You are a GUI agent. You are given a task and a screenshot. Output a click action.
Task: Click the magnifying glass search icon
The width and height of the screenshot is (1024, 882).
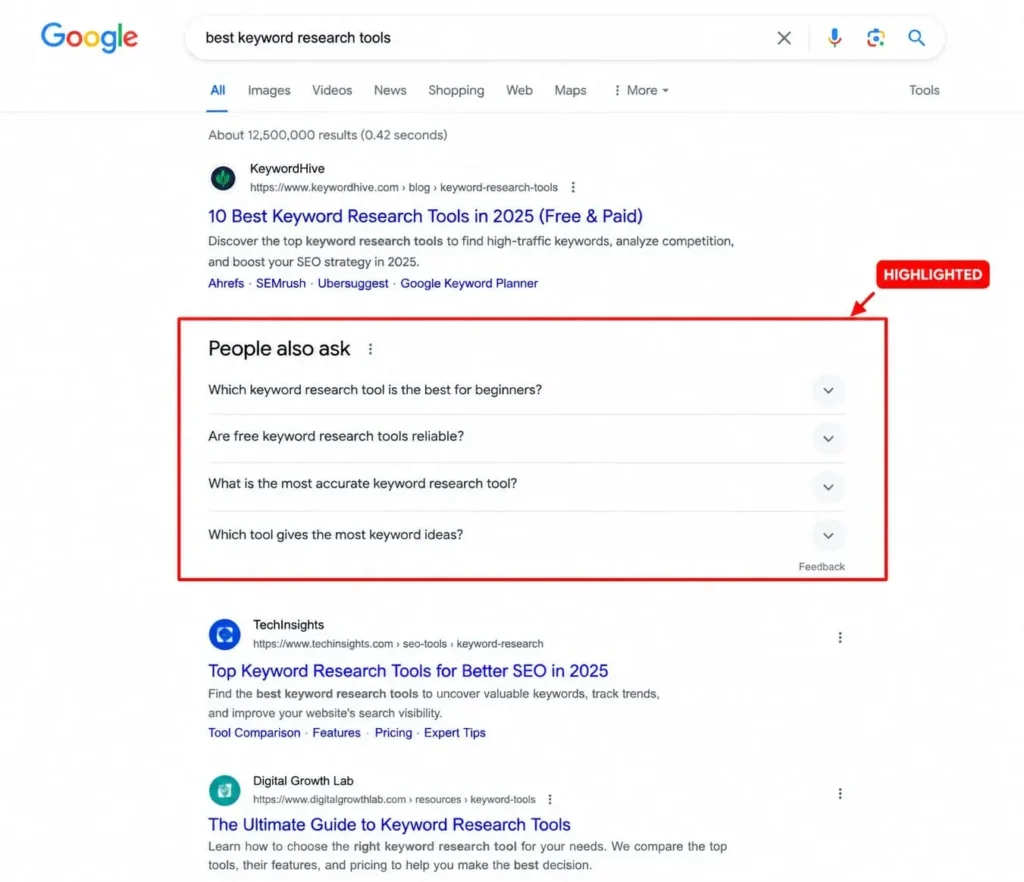(916, 38)
